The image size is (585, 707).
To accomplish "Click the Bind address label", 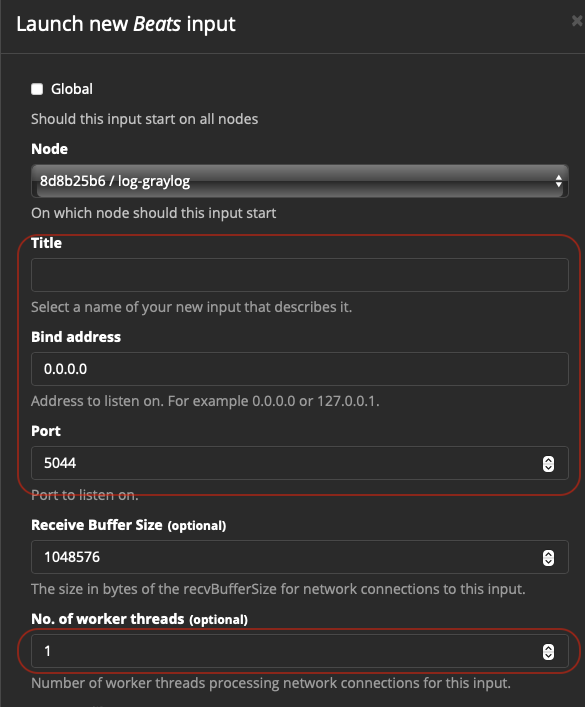I will click(x=76, y=337).
